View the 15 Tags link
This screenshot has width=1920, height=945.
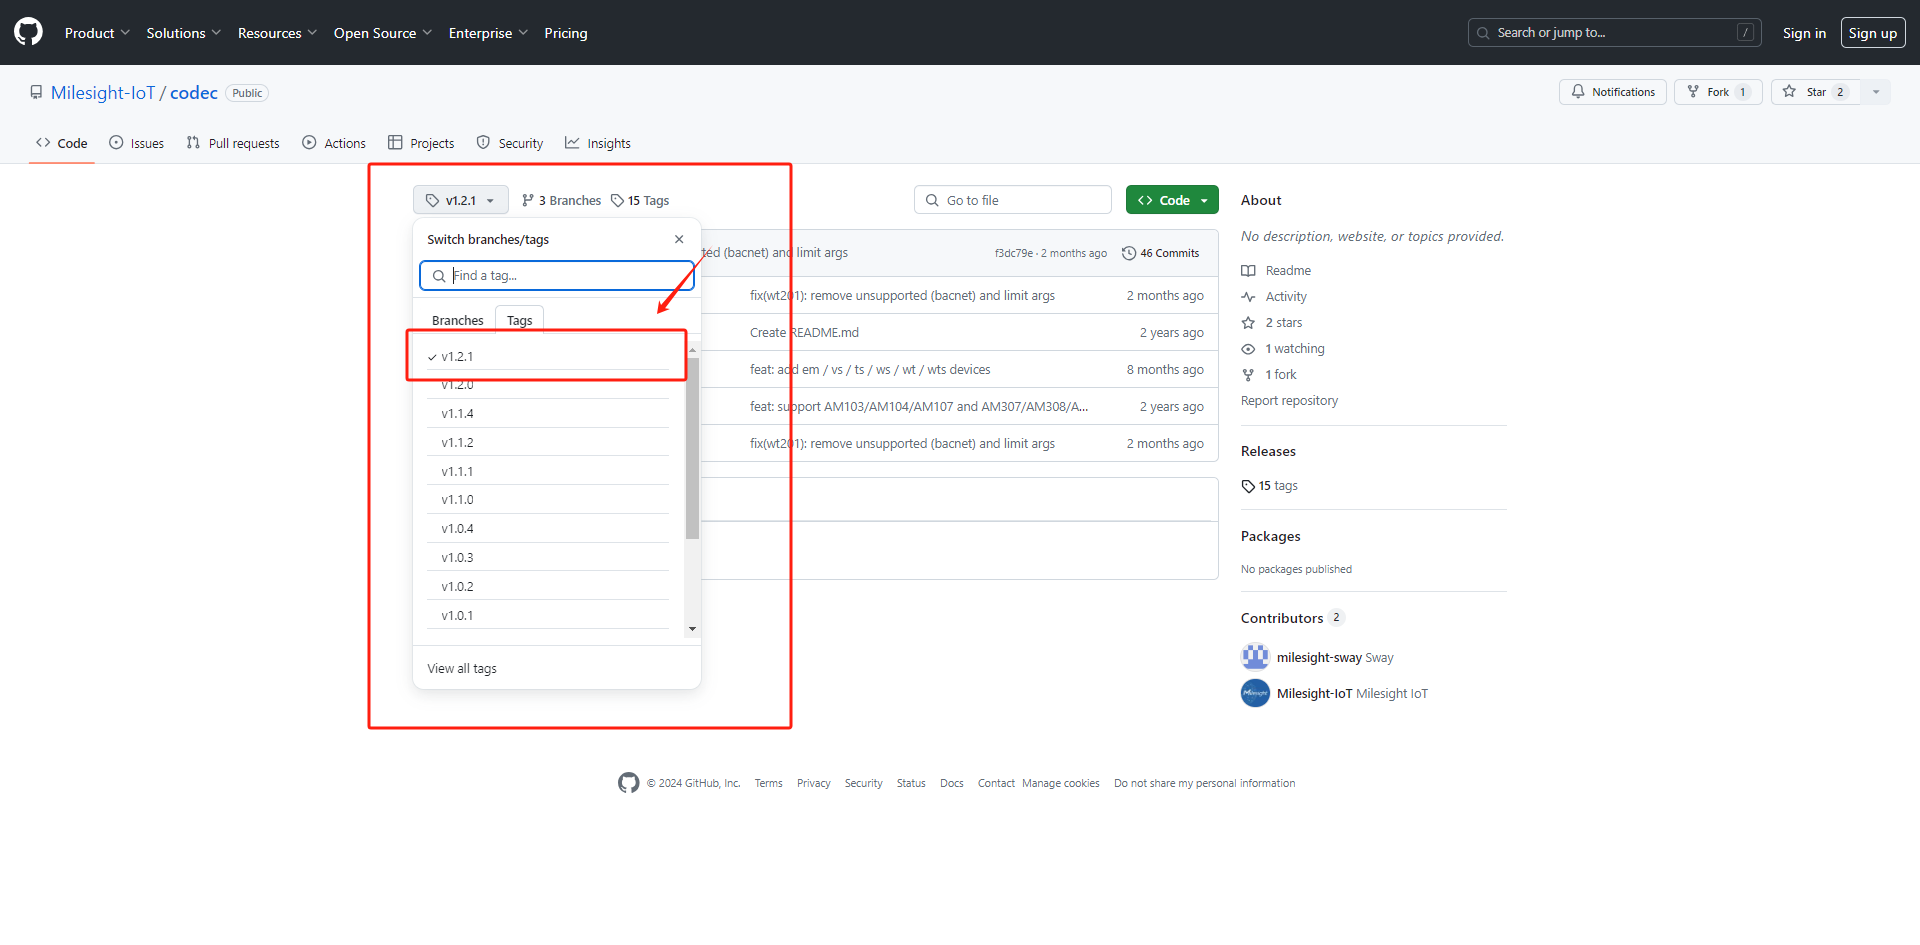[640, 200]
